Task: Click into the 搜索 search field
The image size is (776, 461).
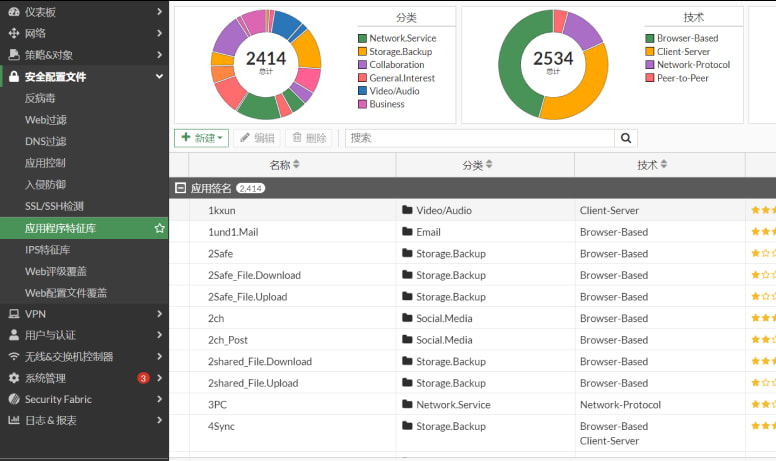Action: tap(480, 138)
